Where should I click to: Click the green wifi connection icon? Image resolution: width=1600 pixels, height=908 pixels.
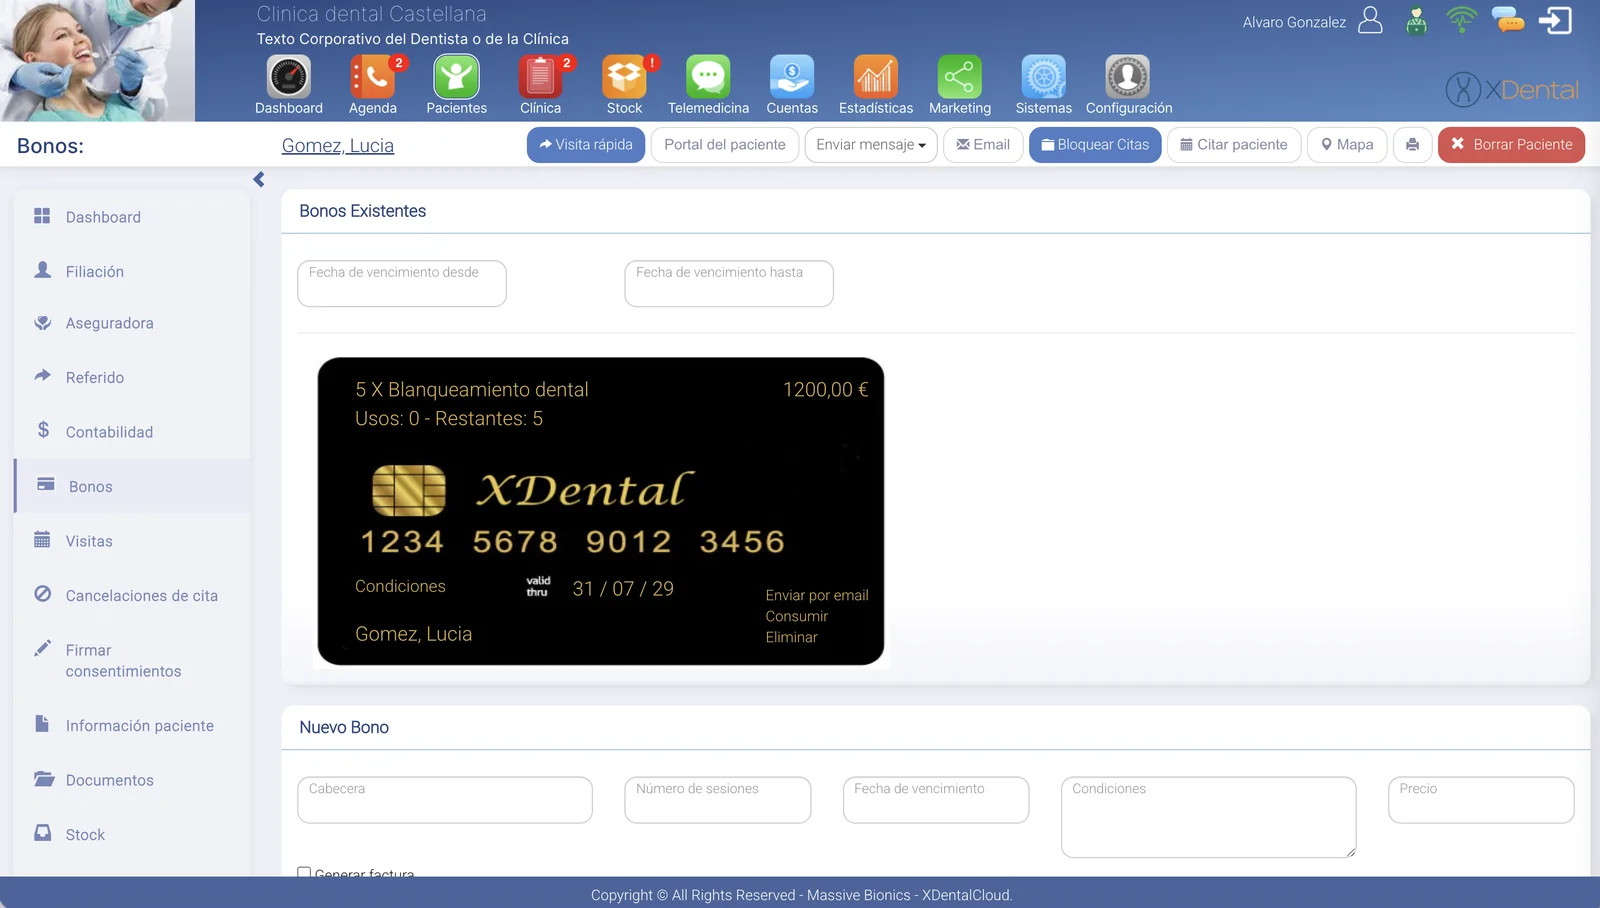click(1461, 19)
